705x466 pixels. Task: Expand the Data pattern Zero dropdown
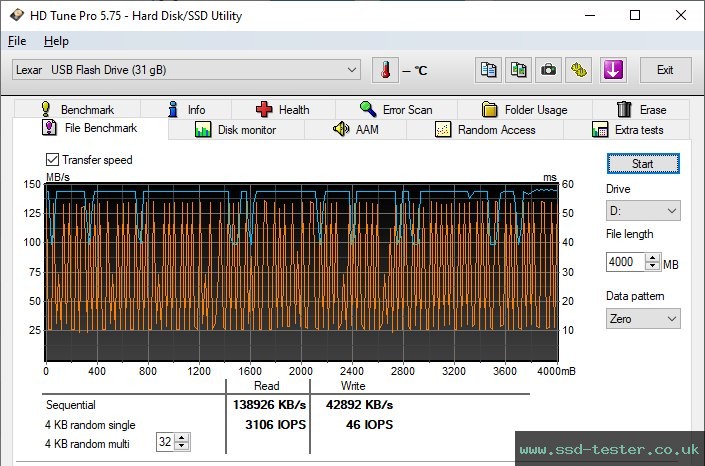click(x=643, y=319)
